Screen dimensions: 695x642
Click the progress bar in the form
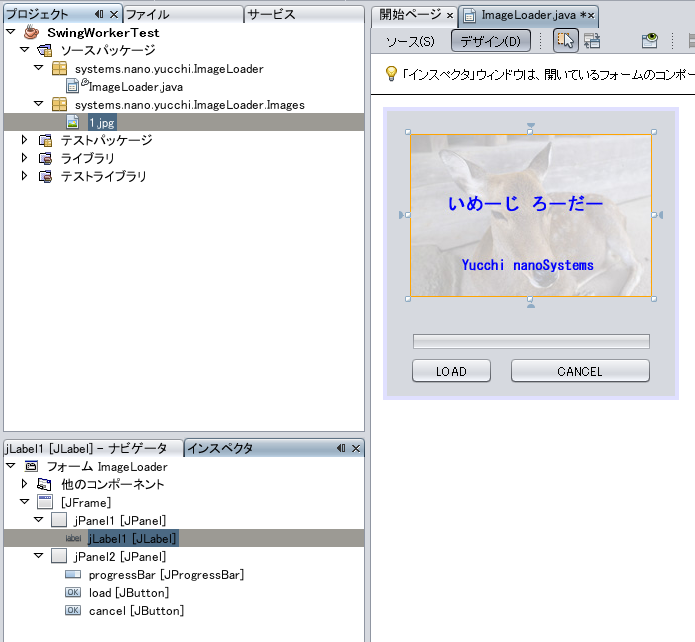(x=531, y=341)
